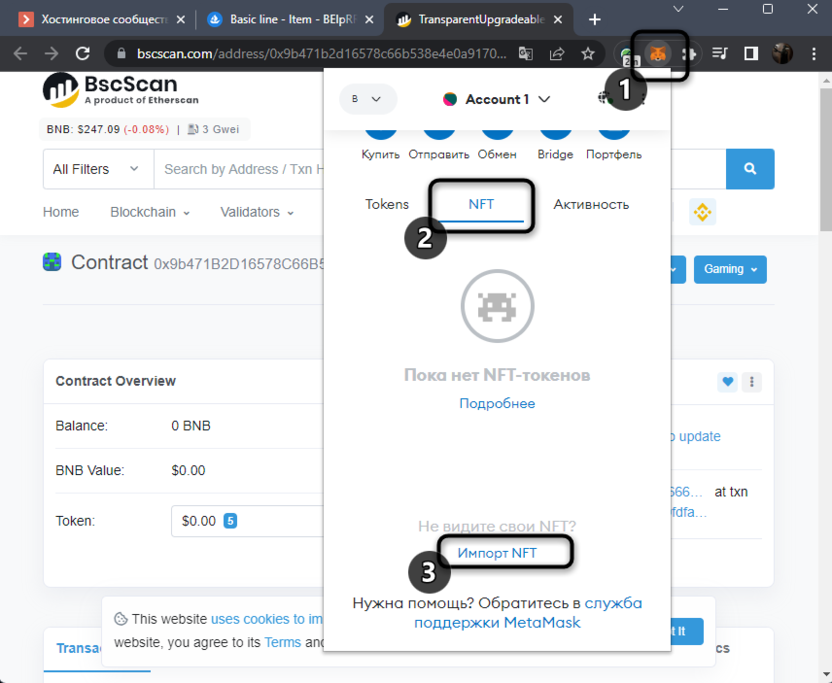The width and height of the screenshot is (832, 683).
Task: Switch to the NFT tab in MetaMask
Action: coord(481,204)
